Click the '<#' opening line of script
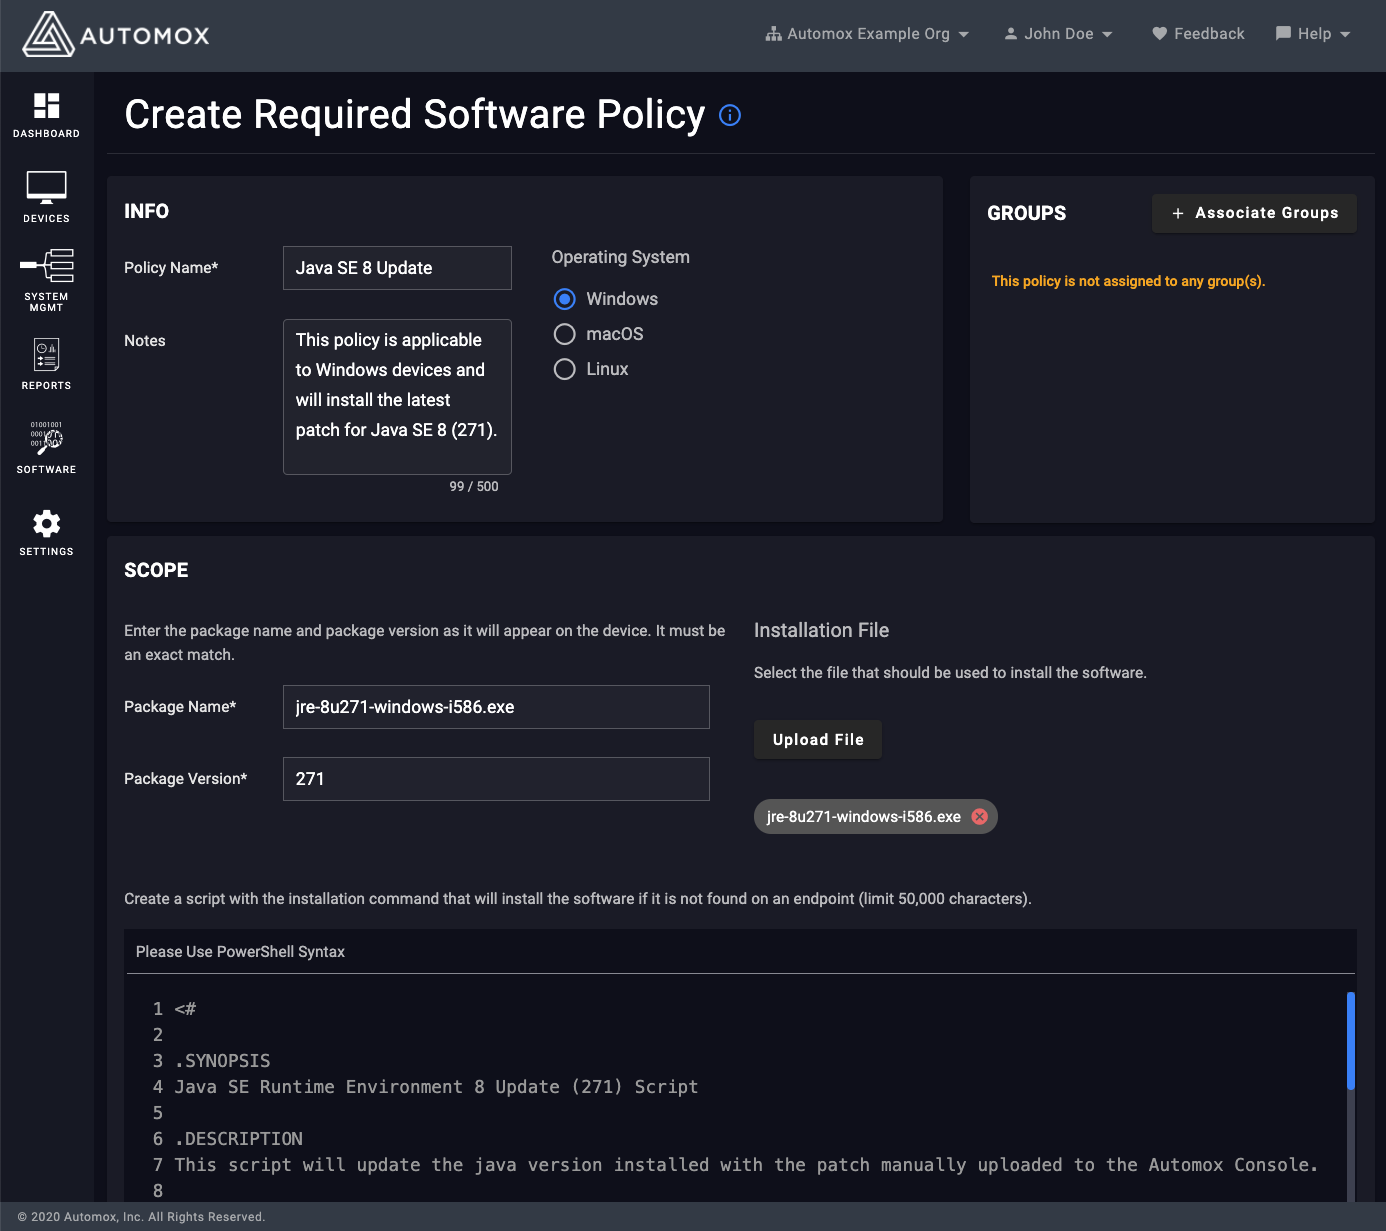The image size is (1386, 1231). [185, 1009]
